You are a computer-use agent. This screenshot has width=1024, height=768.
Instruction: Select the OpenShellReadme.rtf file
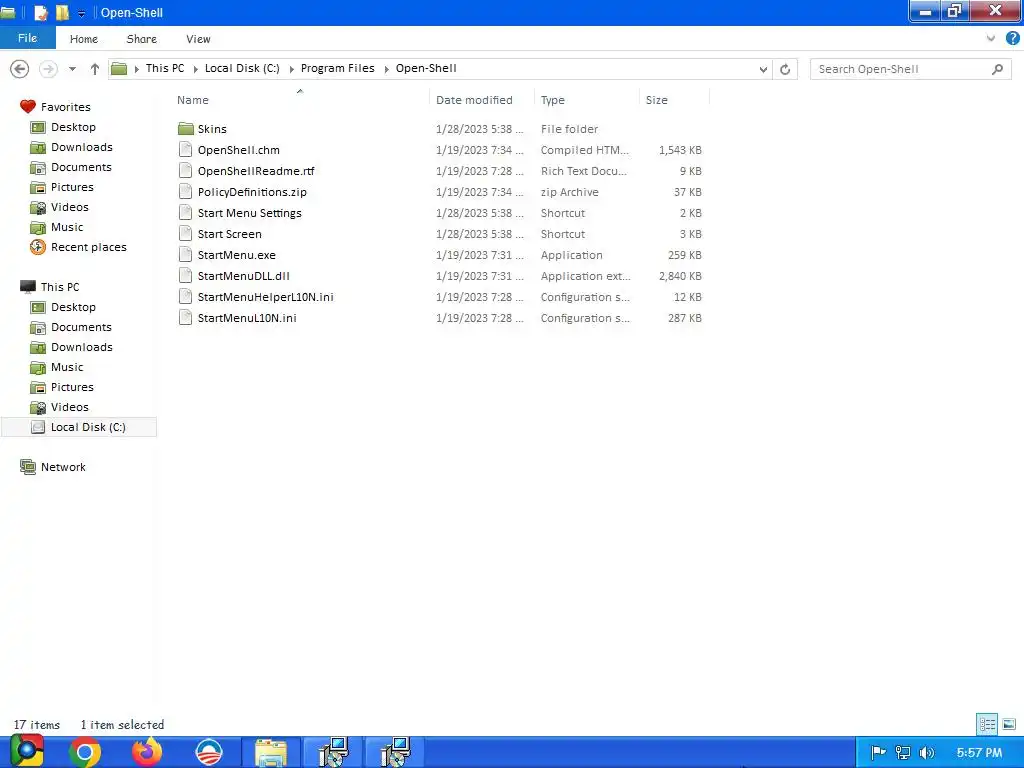tap(255, 170)
